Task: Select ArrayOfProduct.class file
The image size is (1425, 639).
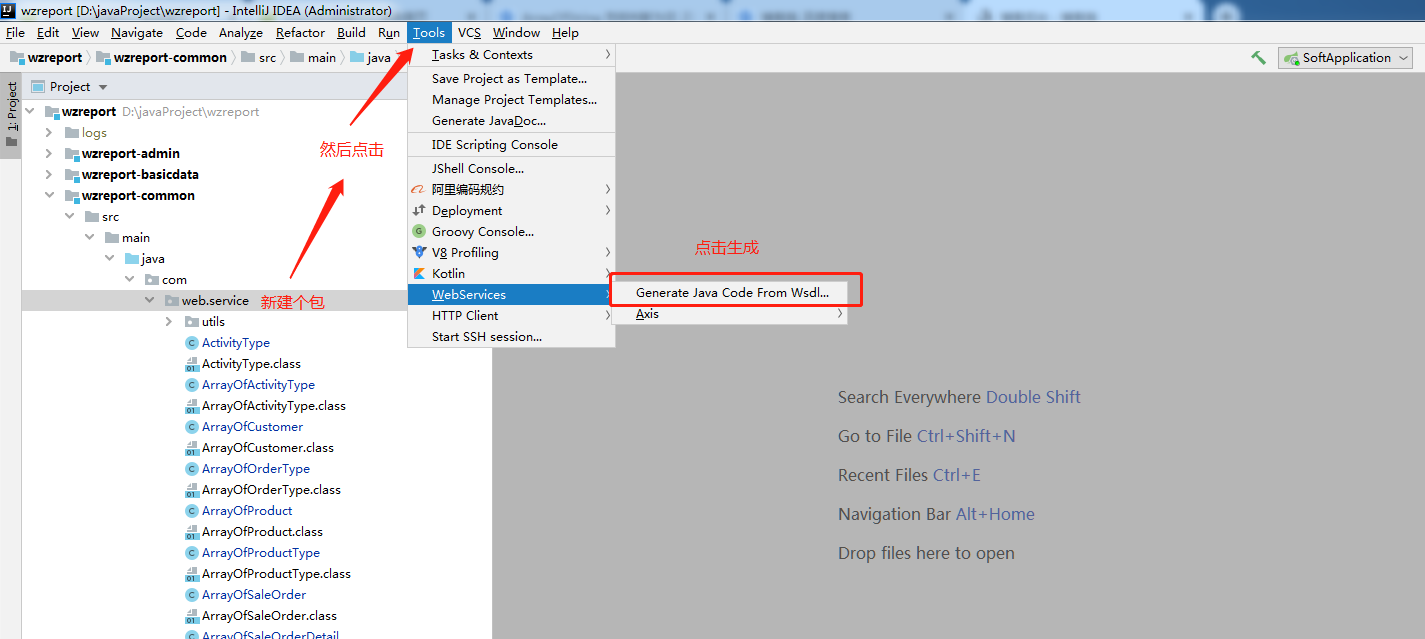Action: [262, 532]
